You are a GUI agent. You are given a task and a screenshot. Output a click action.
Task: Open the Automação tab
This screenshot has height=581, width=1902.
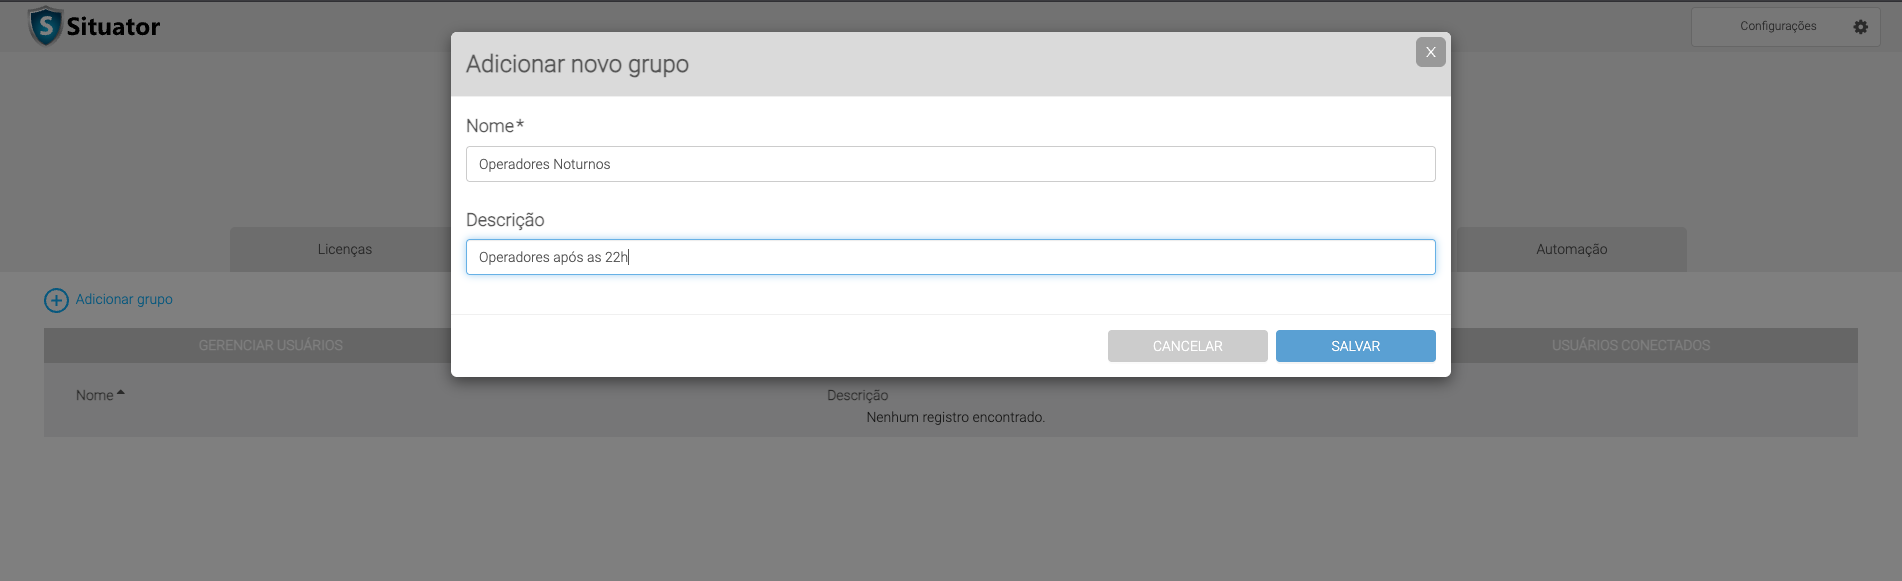[x=1571, y=249]
